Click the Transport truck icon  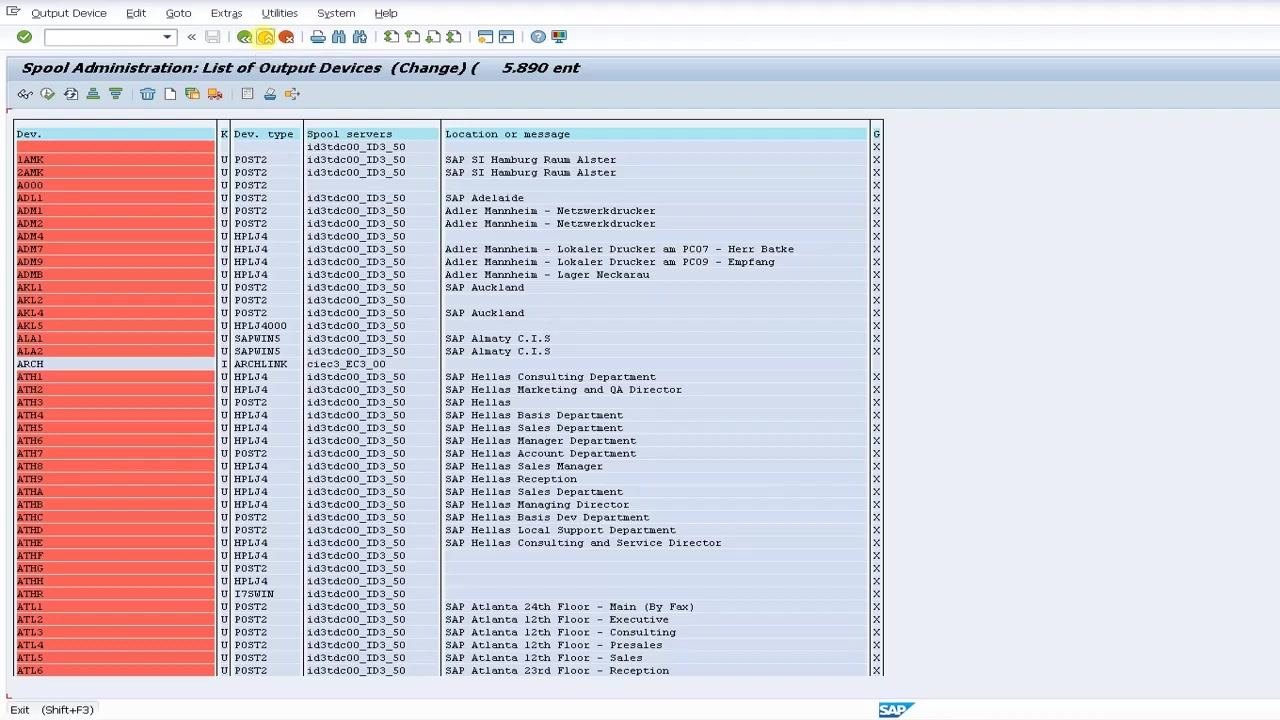click(215, 94)
